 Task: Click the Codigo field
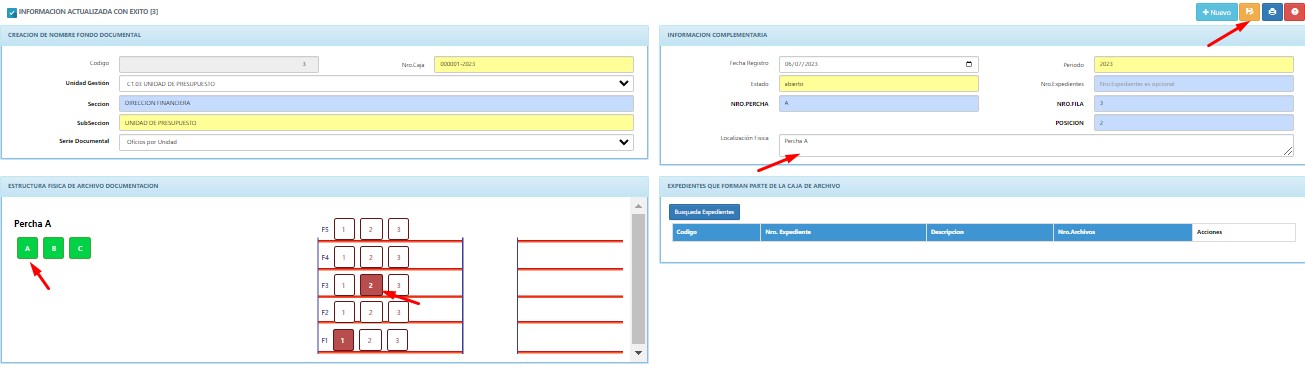click(218, 64)
